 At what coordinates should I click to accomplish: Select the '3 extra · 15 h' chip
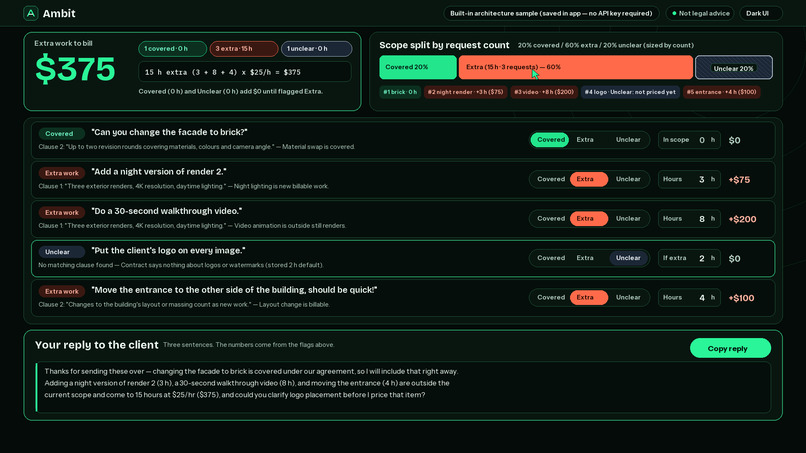pos(244,49)
